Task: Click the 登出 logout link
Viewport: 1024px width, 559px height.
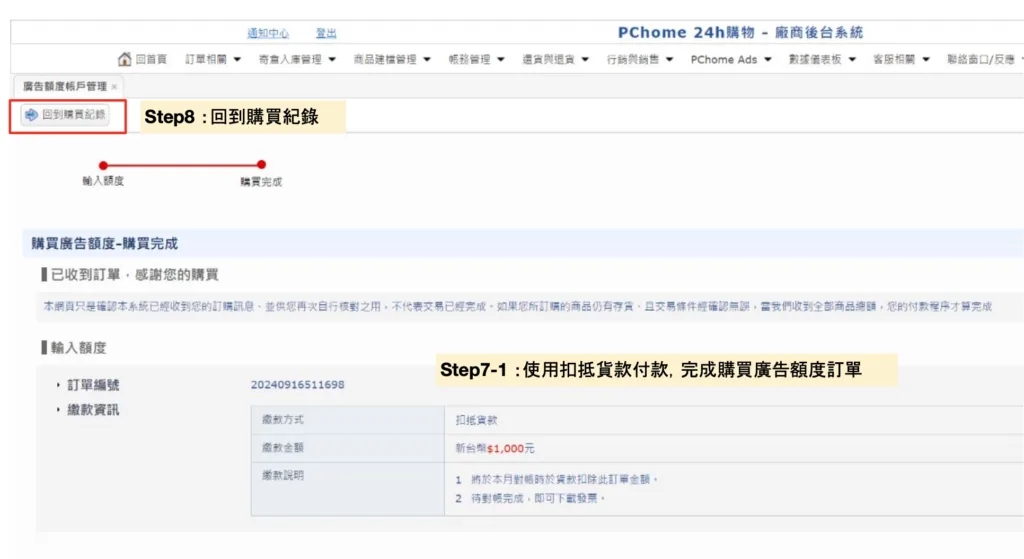Action: 326,33
